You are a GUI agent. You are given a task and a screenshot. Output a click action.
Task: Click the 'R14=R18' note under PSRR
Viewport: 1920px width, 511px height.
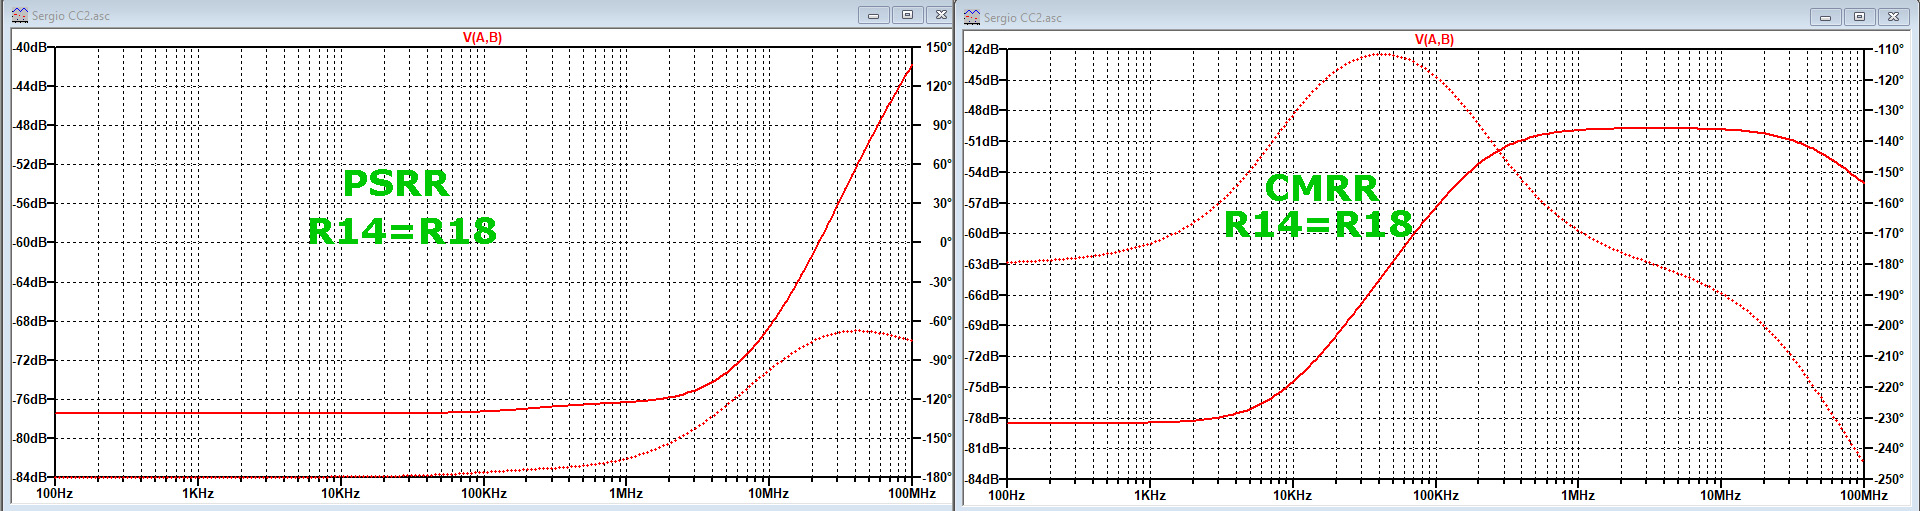click(x=402, y=231)
